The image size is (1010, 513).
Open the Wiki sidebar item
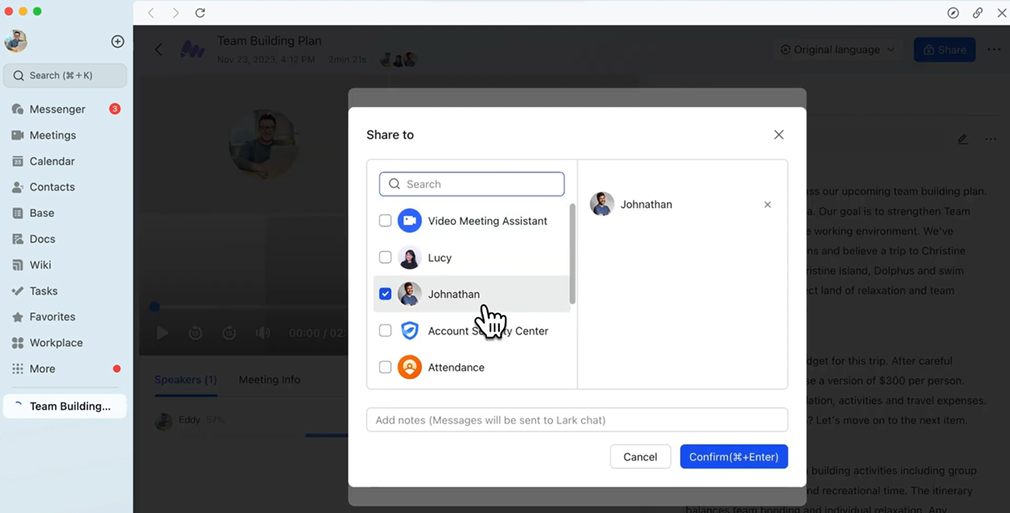(40, 265)
